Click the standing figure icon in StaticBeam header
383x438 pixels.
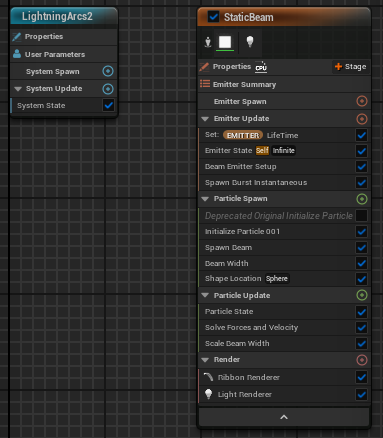coord(208,42)
